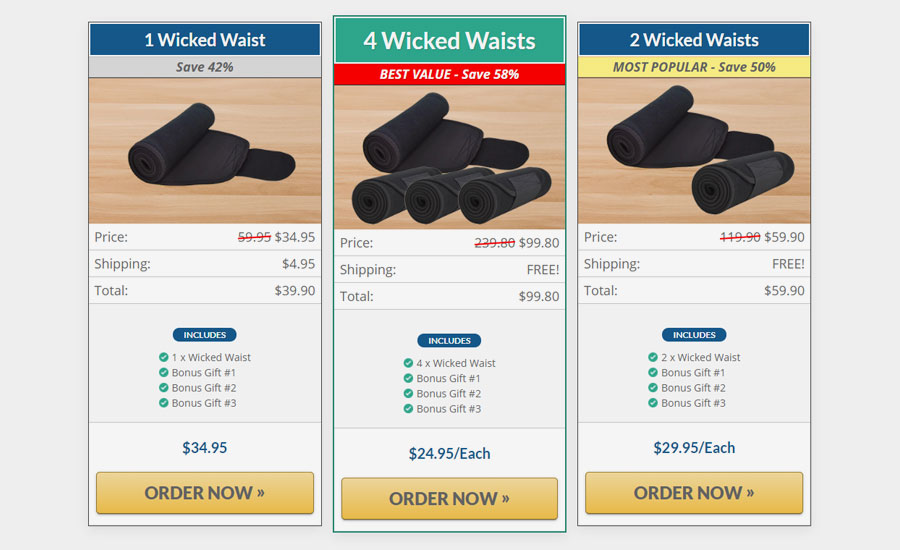Screen dimensions: 900x550
Task: Click the red BEST VALUE - Save 58% banner
Action: coord(449,74)
